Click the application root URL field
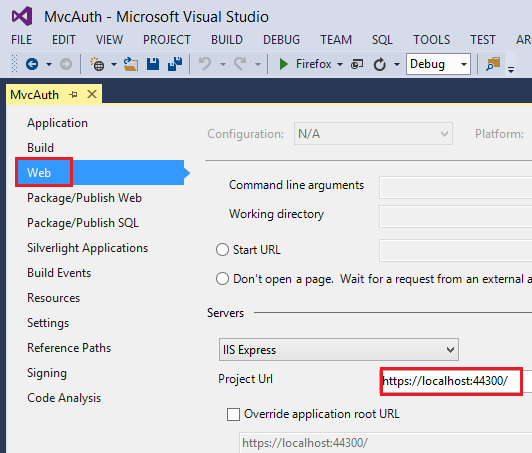This screenshot has width=532, height=453. coord(386,443)
